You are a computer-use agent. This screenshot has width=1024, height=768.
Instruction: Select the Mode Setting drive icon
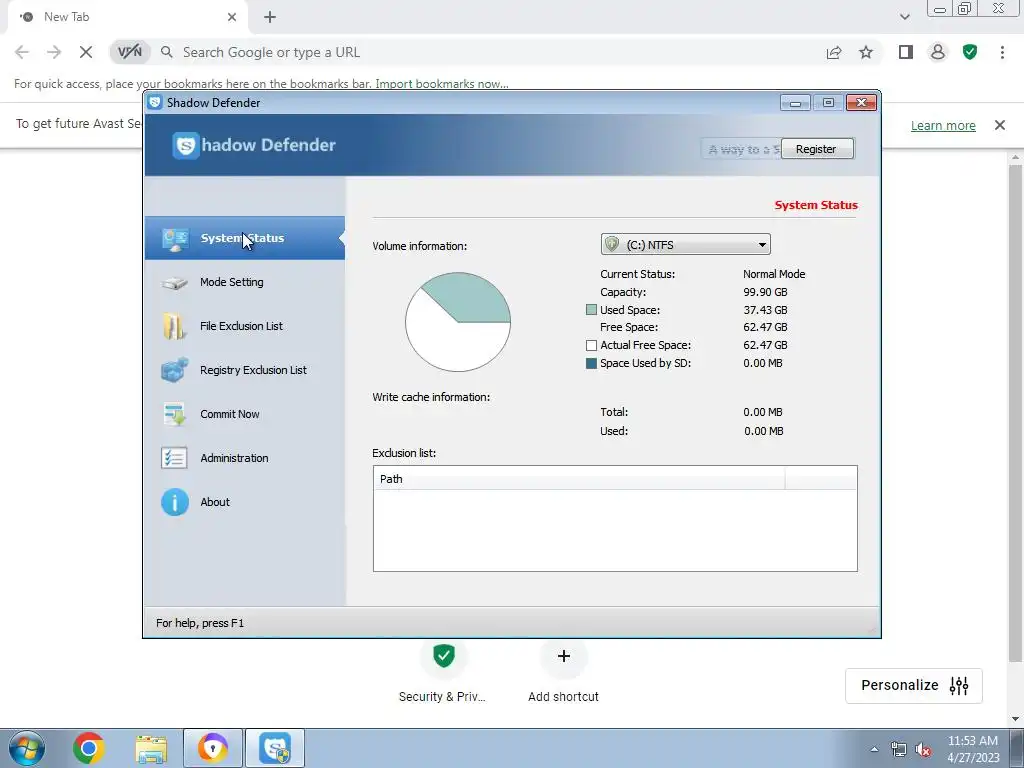pyautogui.click(x=175, y=283)
